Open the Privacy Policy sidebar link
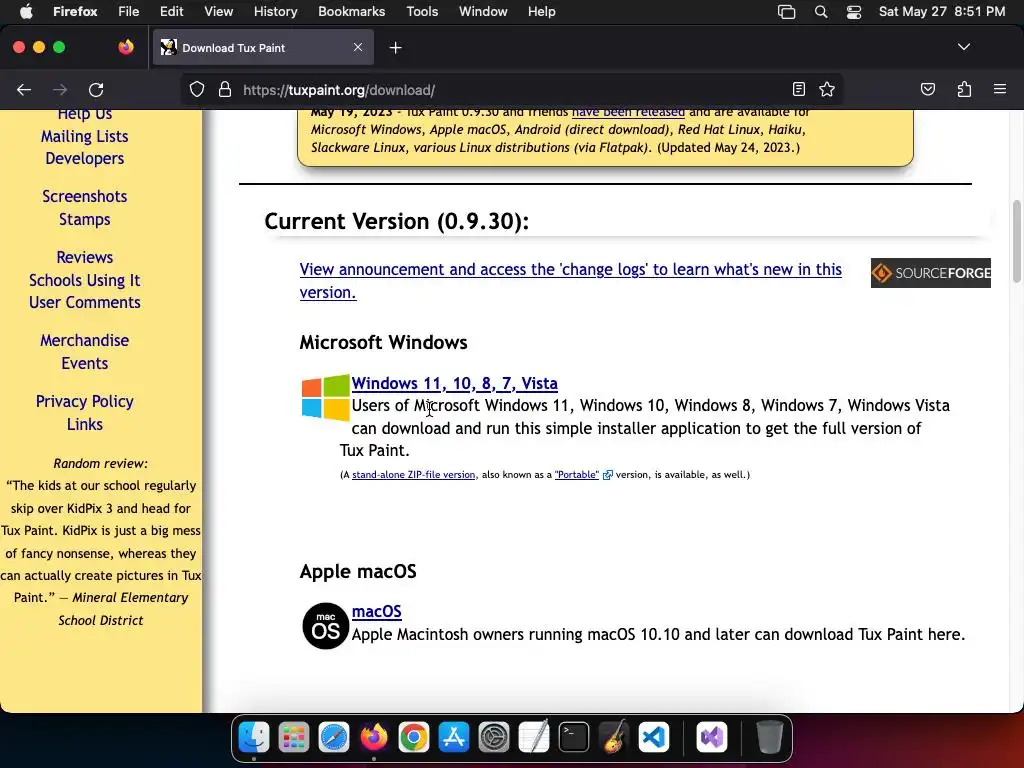The width and height of the screenshot is (1024, 768). coord(84,401)
